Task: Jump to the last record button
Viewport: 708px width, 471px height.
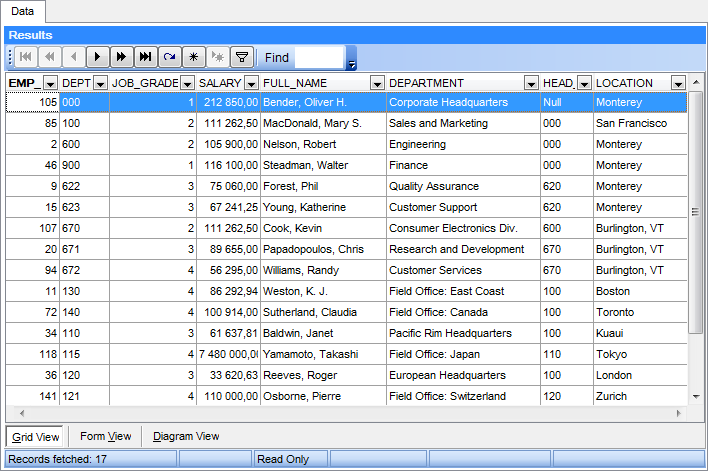Action: tap(146, 58)
